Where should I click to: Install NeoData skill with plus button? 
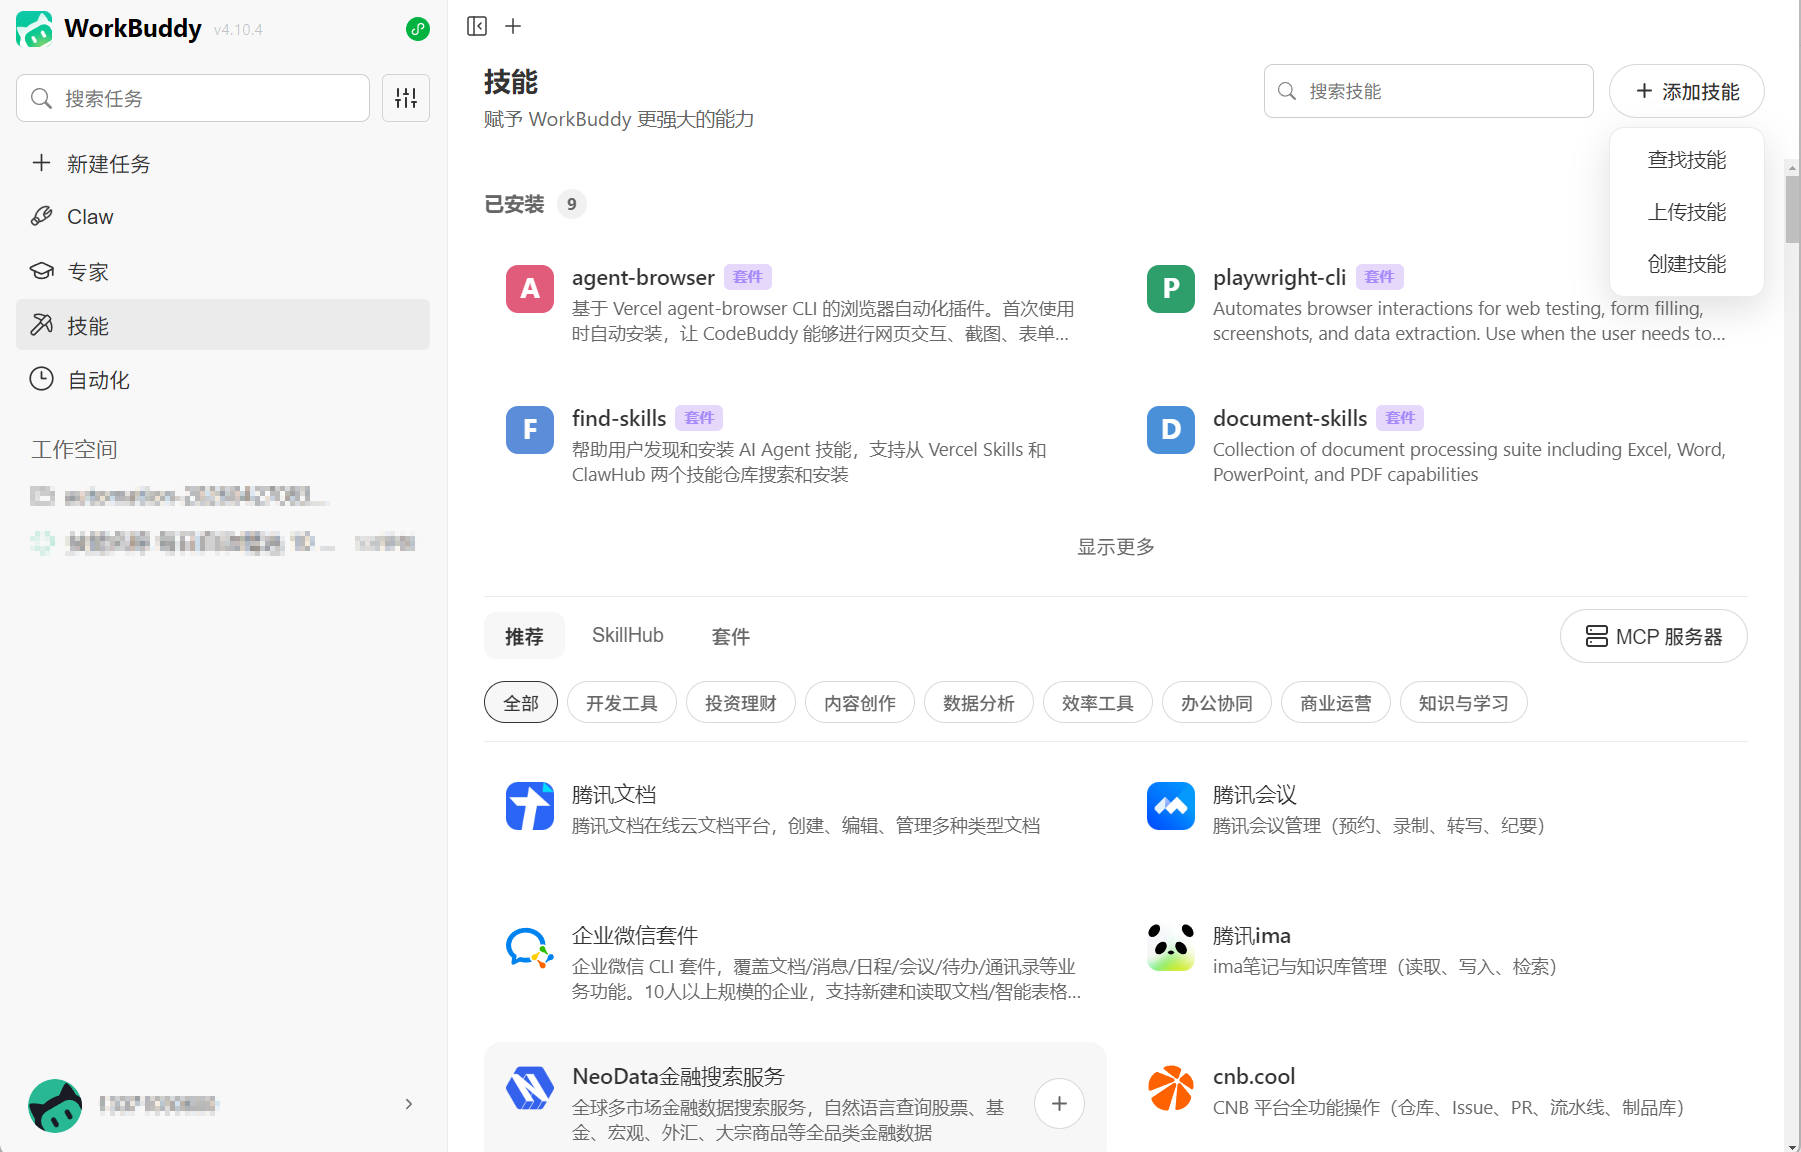click(1060, 1104)
